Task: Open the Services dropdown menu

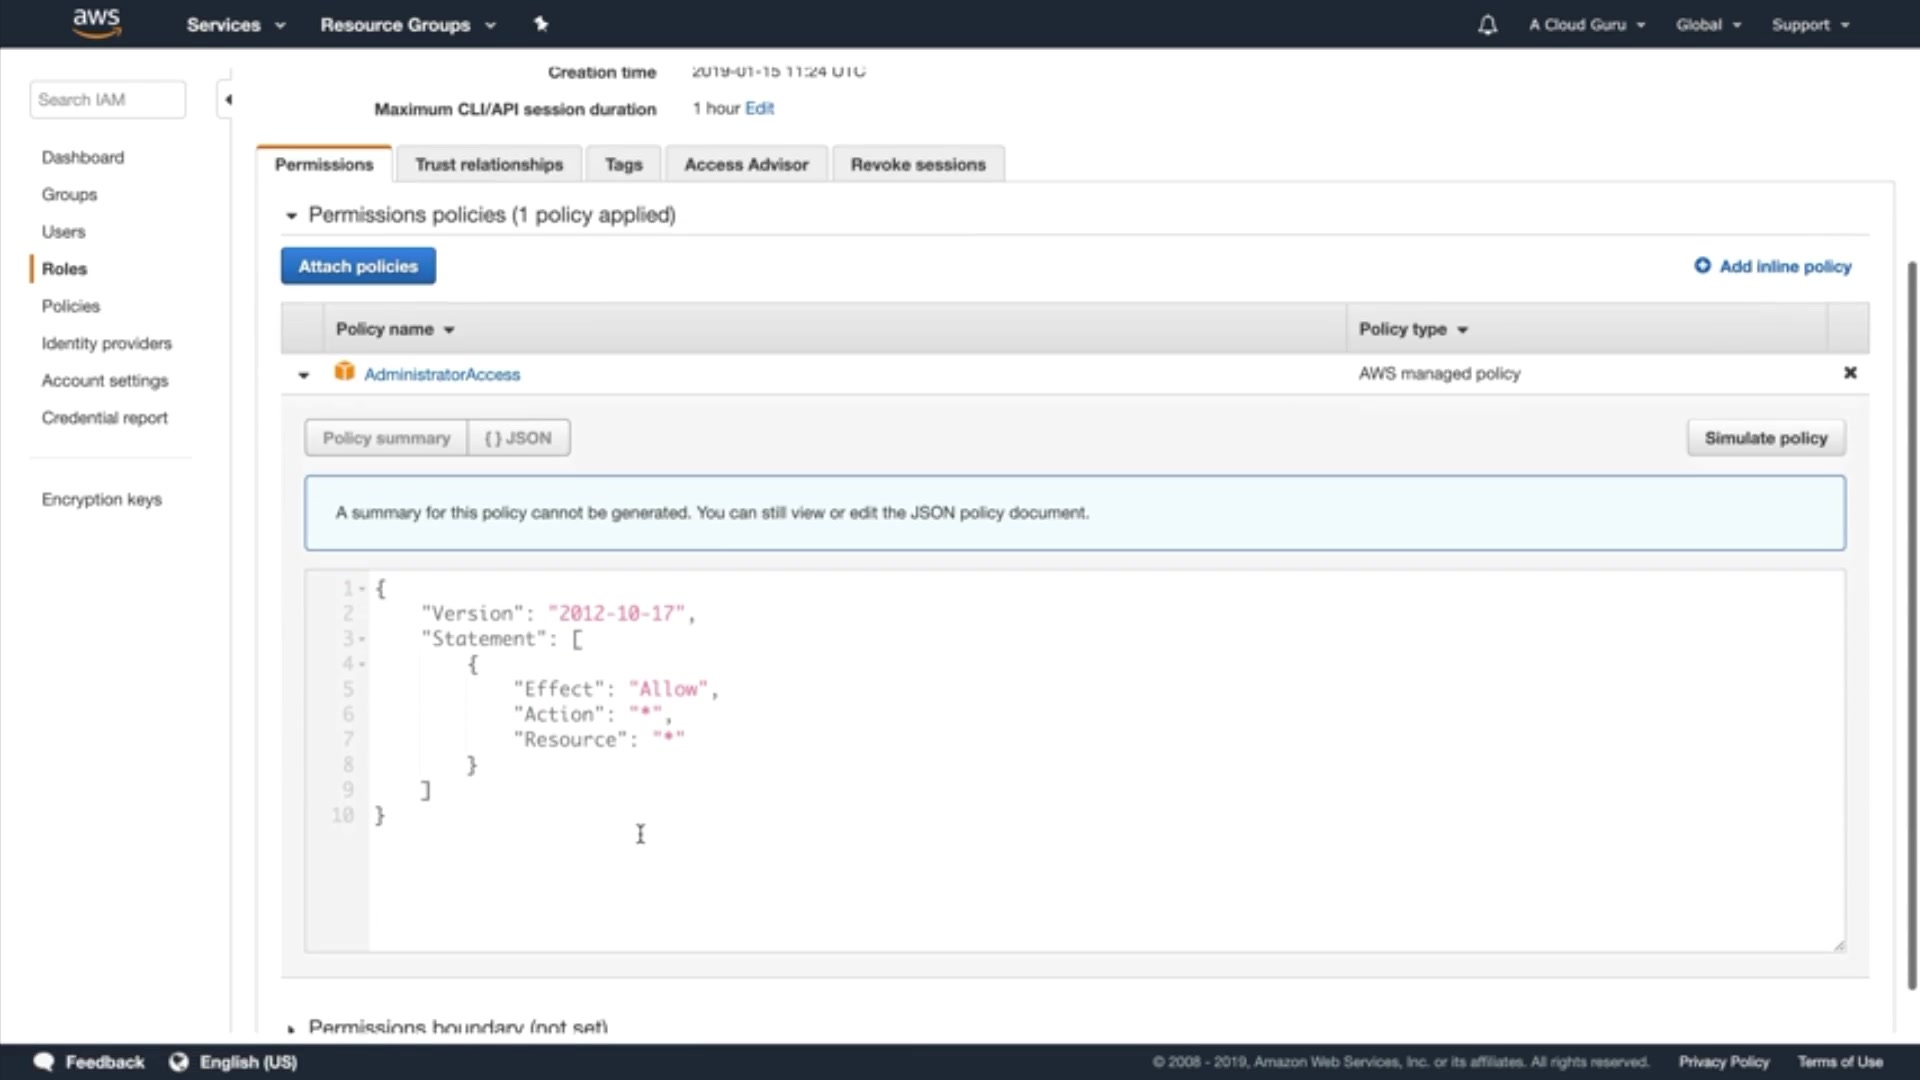Action: pyautogui.click(x=235, y=25)
